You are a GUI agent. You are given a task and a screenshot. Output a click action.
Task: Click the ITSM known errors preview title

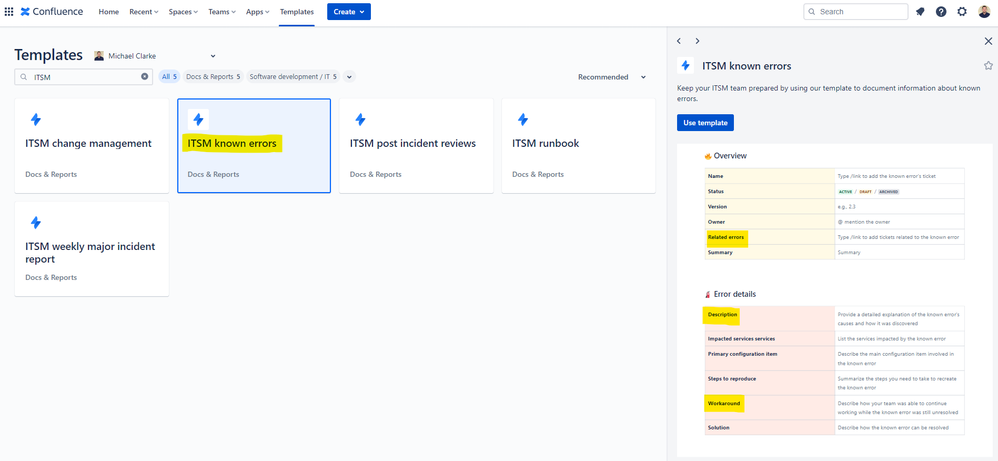tap(747, 66)
